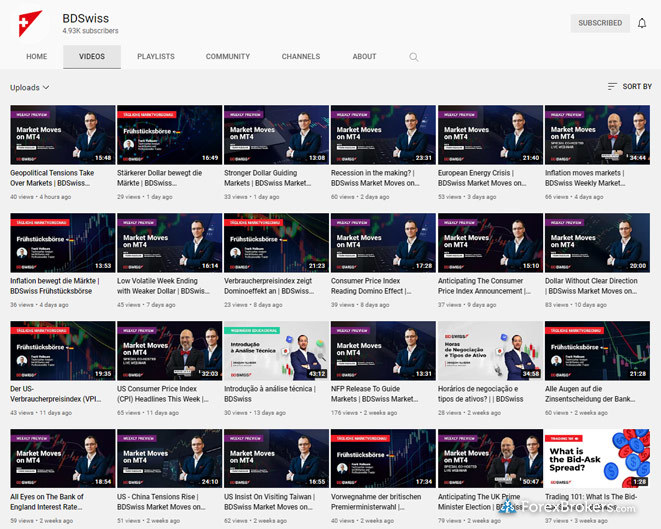Play Introdução à análise técnica thumbnail
The height and width of the screenshot is (529, 661).
(276, 351)
